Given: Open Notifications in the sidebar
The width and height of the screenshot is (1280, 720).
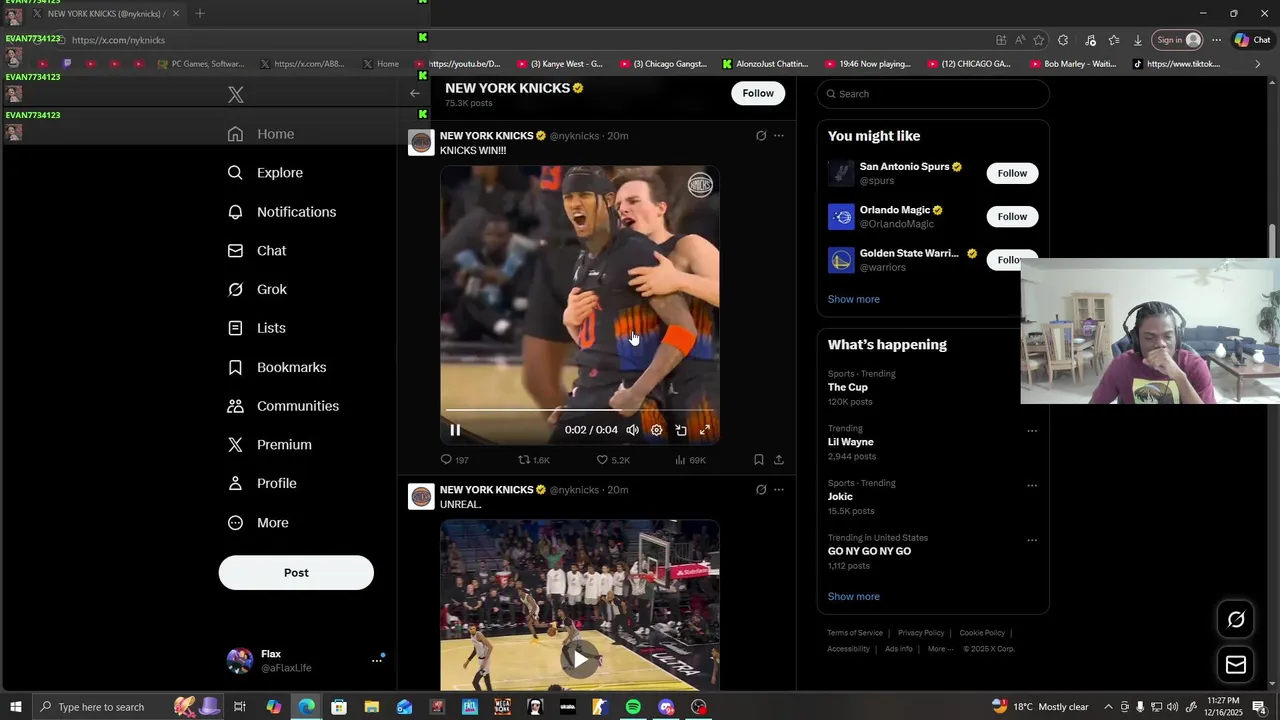Looking at the screenshot, I should pyautogui.click(x=281, y=212).
